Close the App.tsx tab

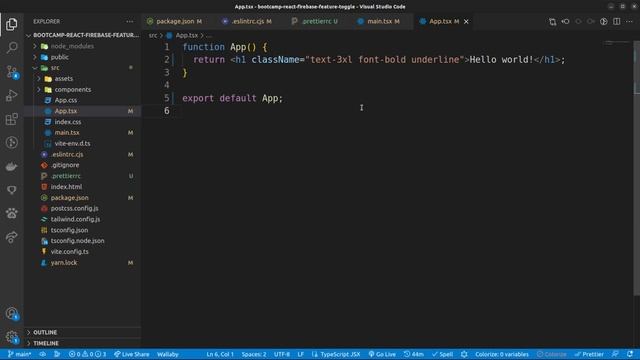click(466, 22)
